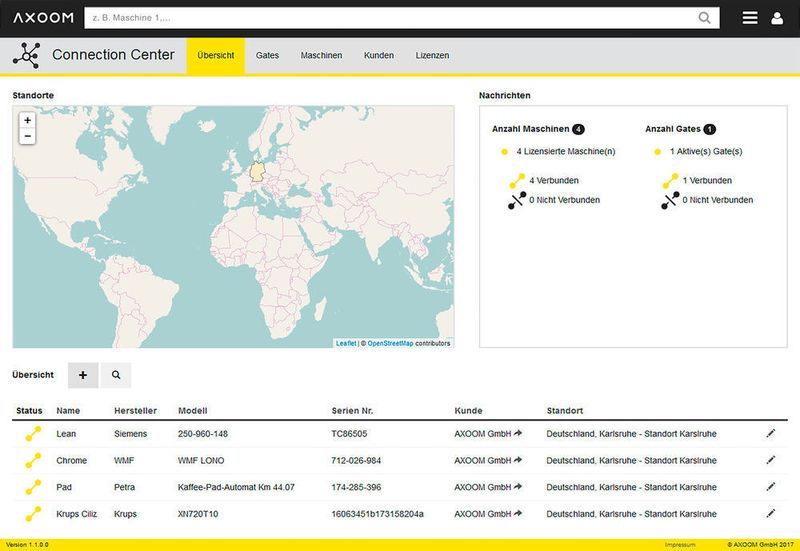Sort by the Status column header
This screenshot has width=800, height=551.
29,411
